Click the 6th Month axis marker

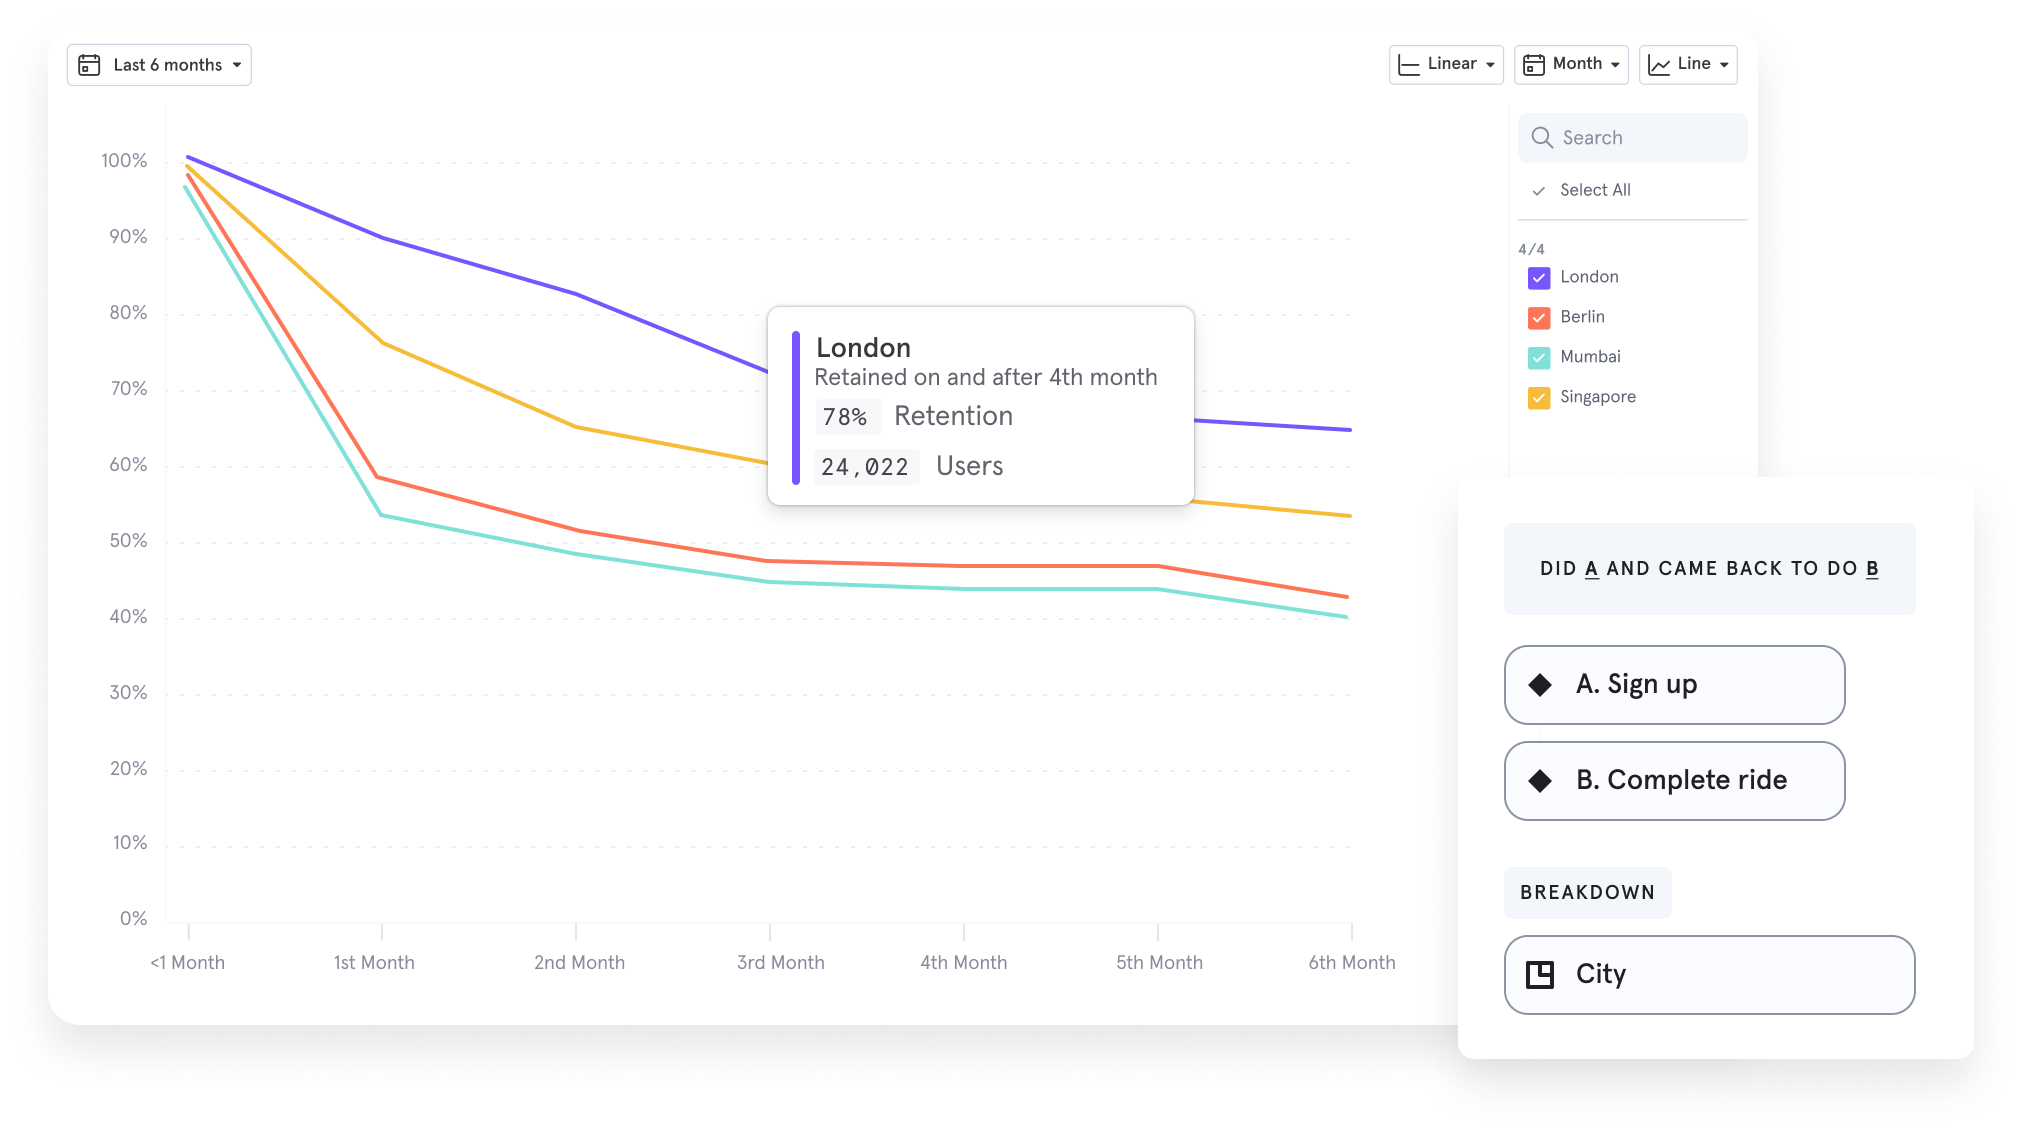pos(1351,962)
